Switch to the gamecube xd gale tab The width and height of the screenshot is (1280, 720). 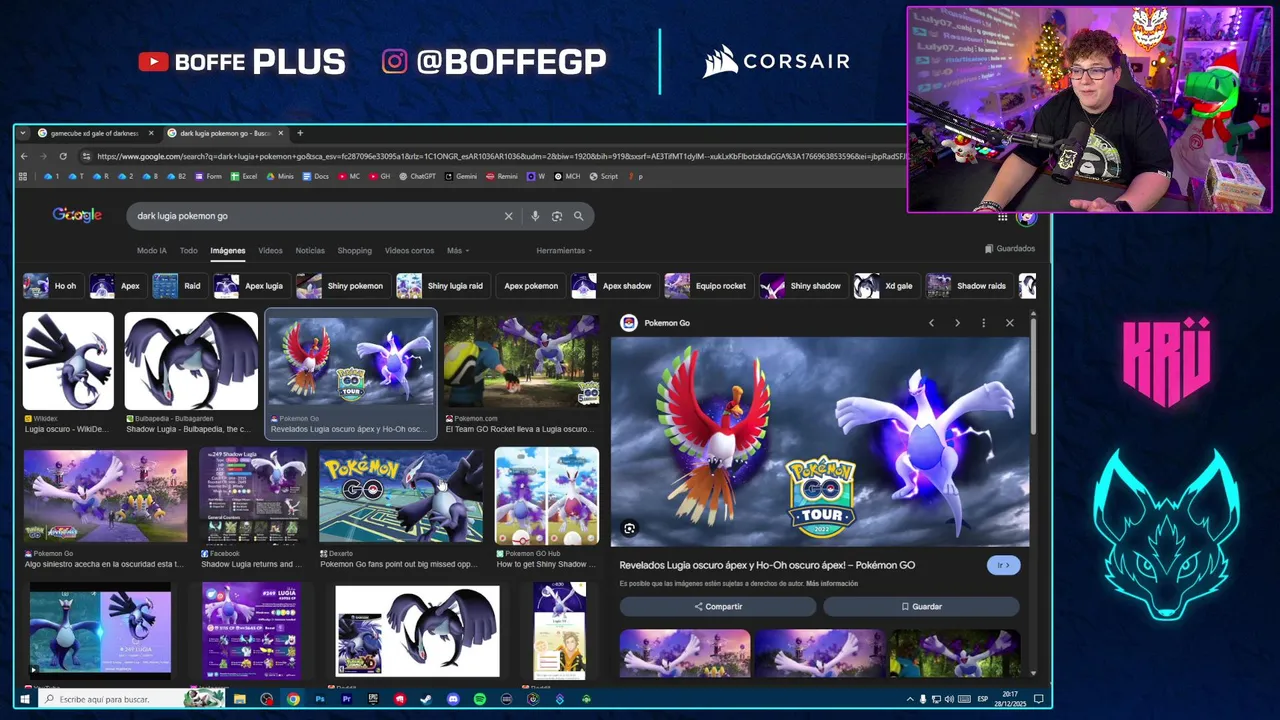pyautogui.click(x=95, y=133)
